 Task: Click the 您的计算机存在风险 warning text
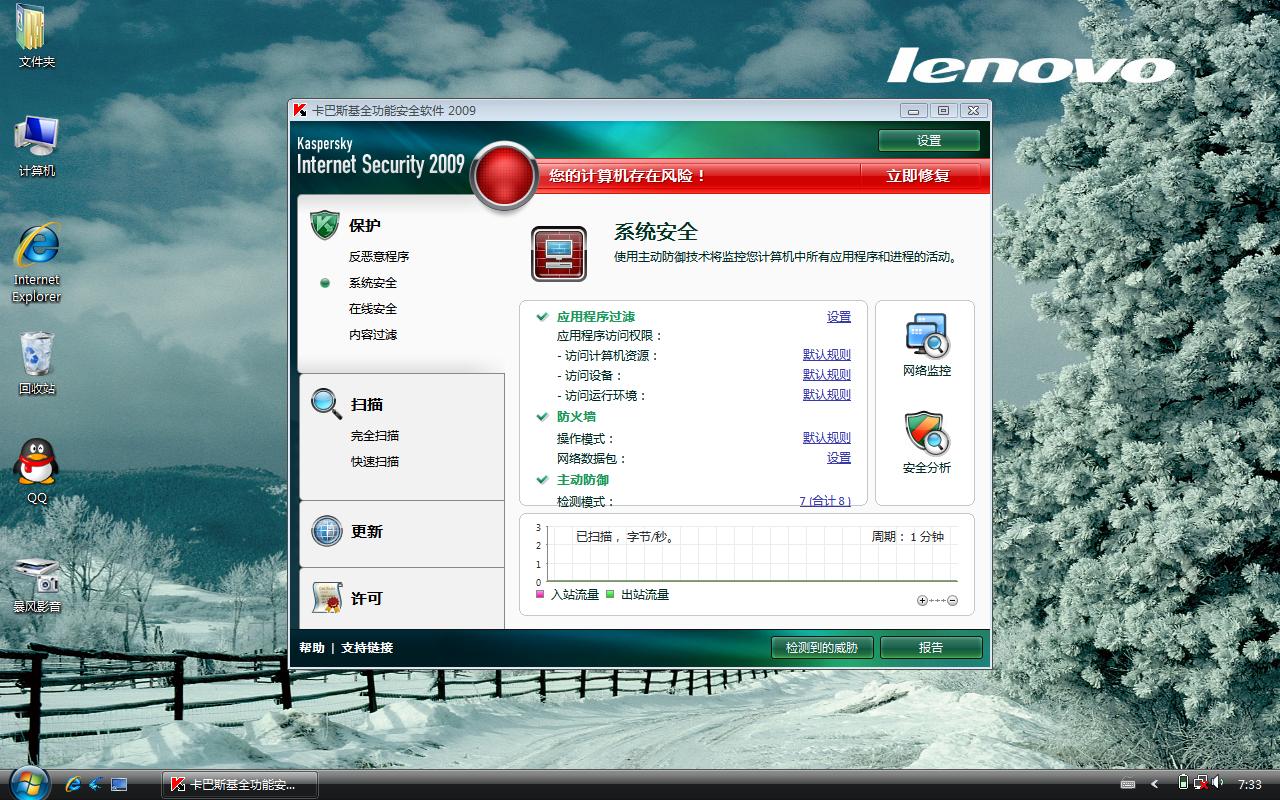(627, 176)
